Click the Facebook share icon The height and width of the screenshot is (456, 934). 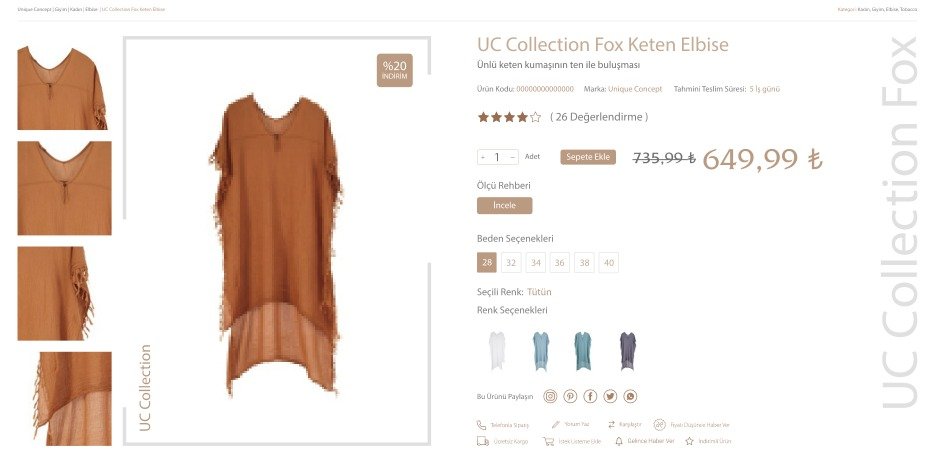pos(590,396)
